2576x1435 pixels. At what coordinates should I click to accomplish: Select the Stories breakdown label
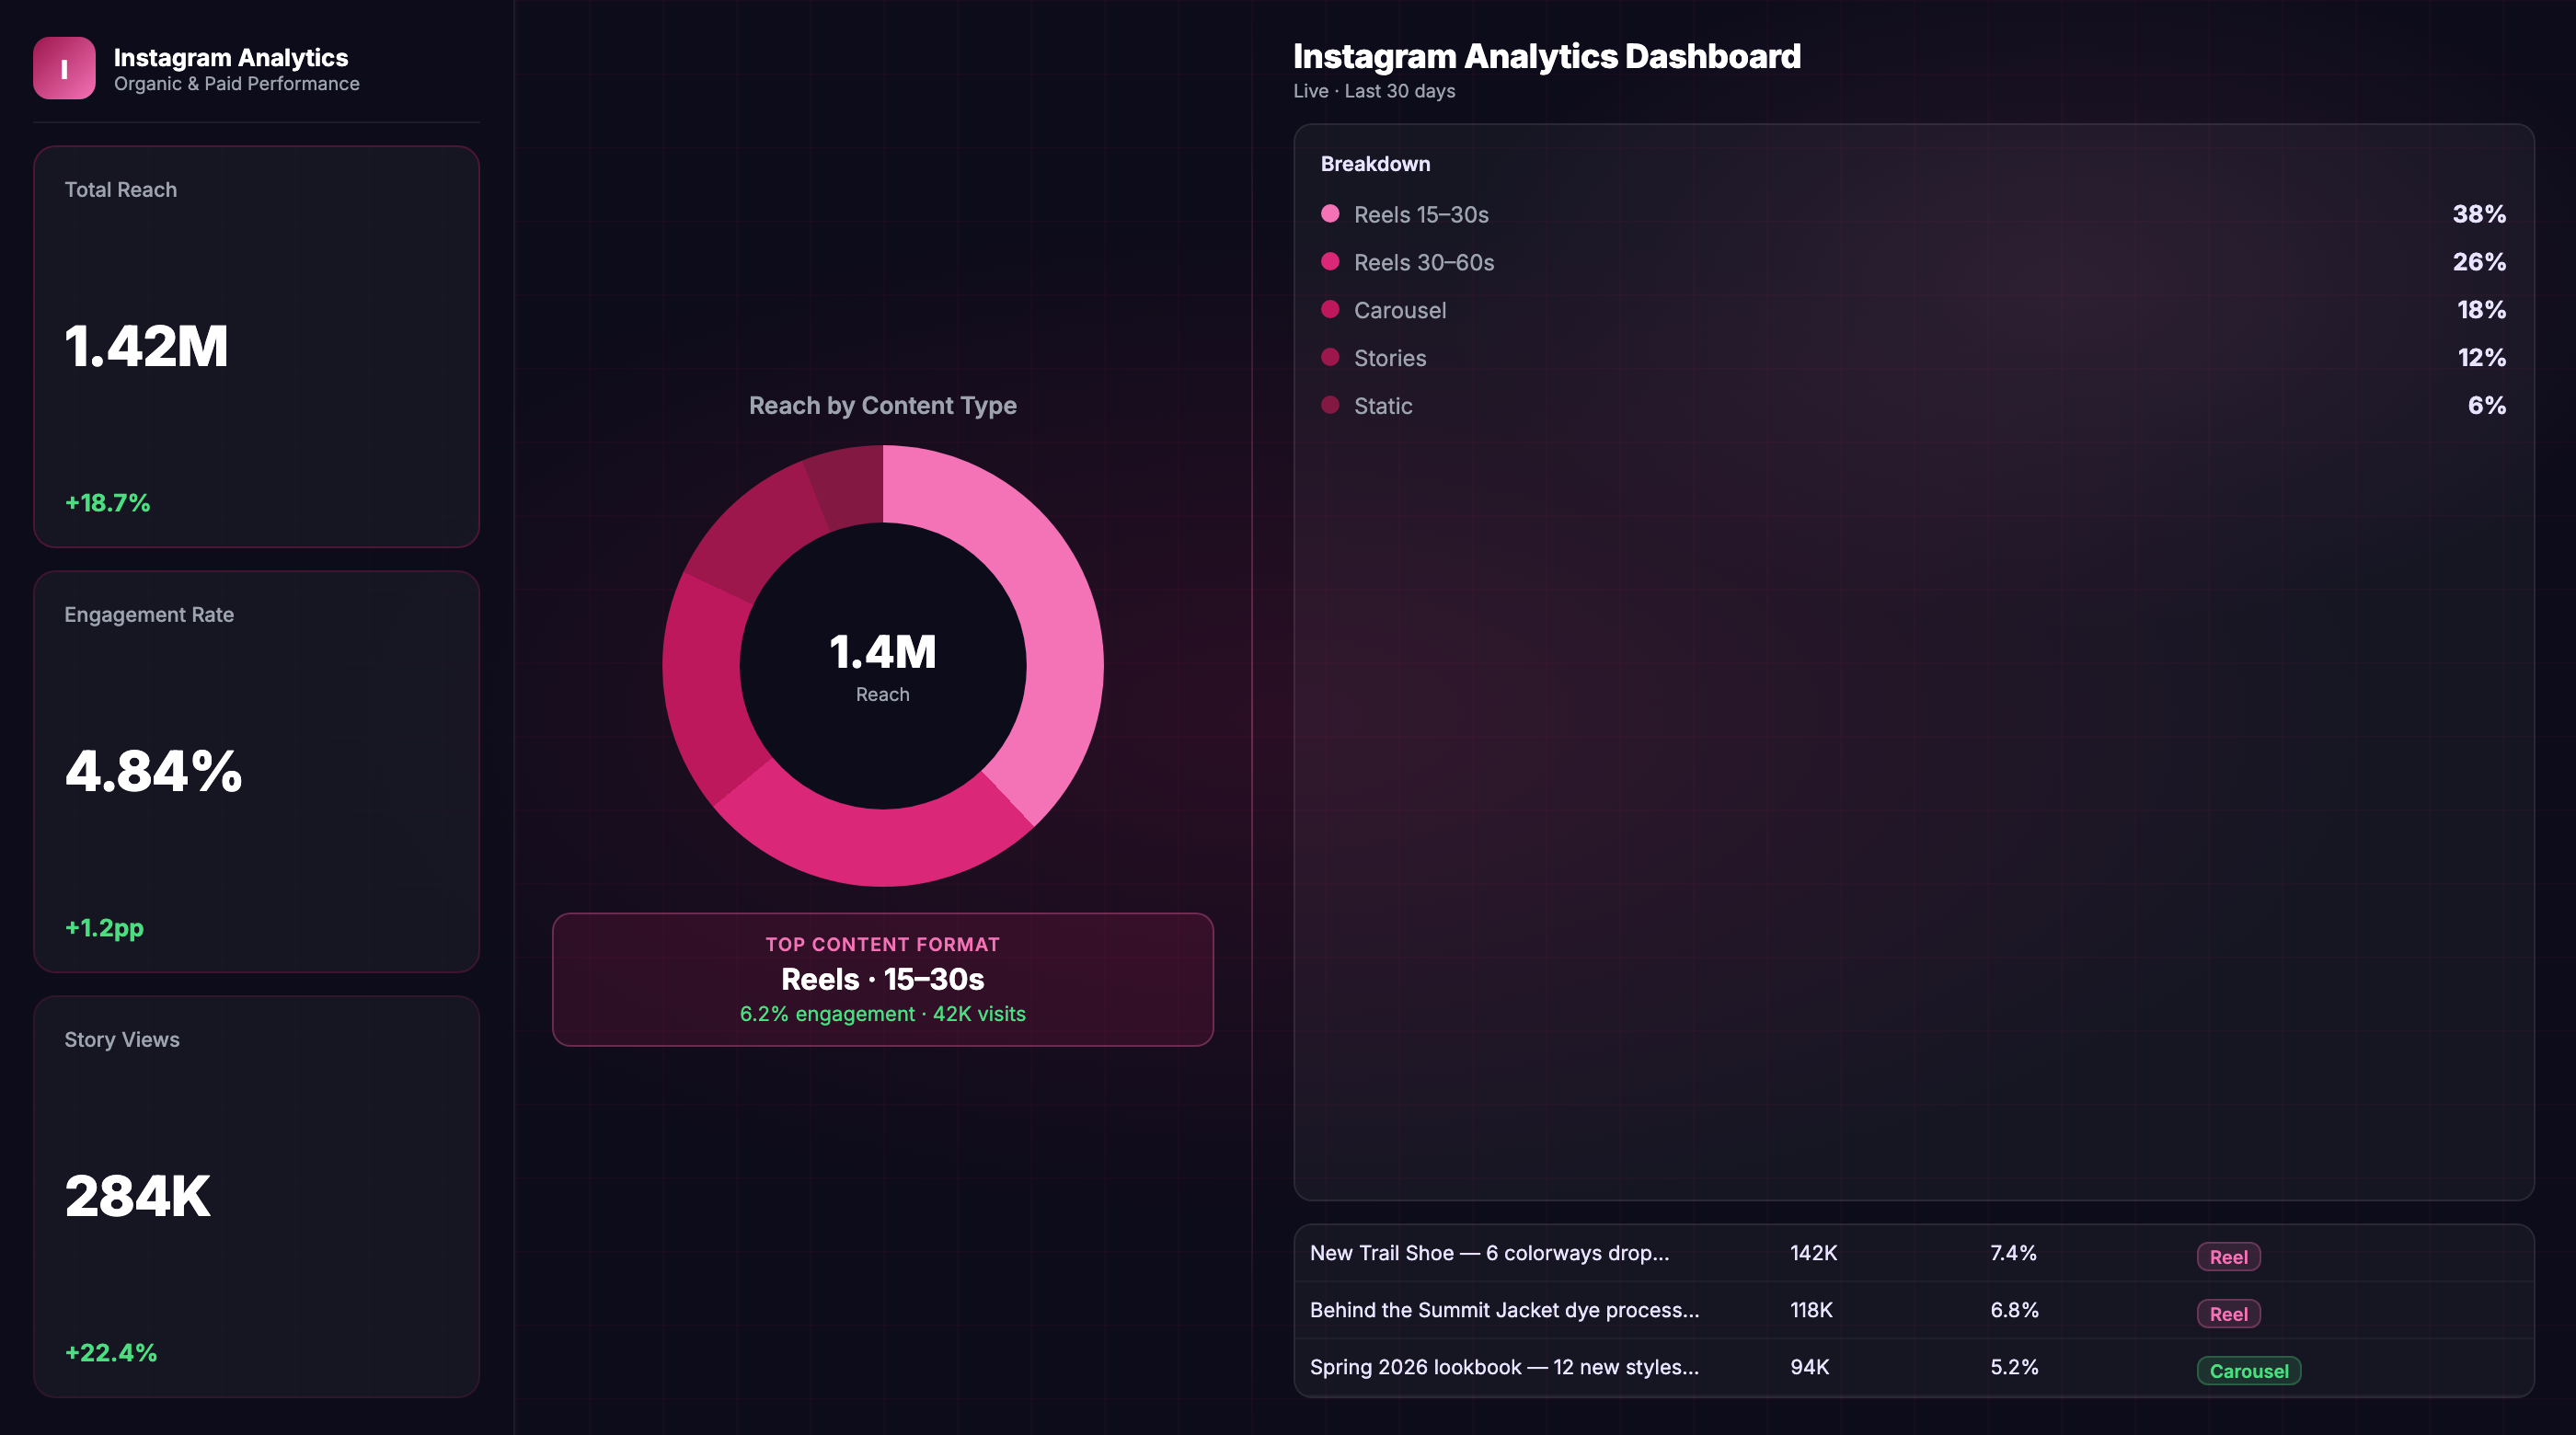point(1390,359)
